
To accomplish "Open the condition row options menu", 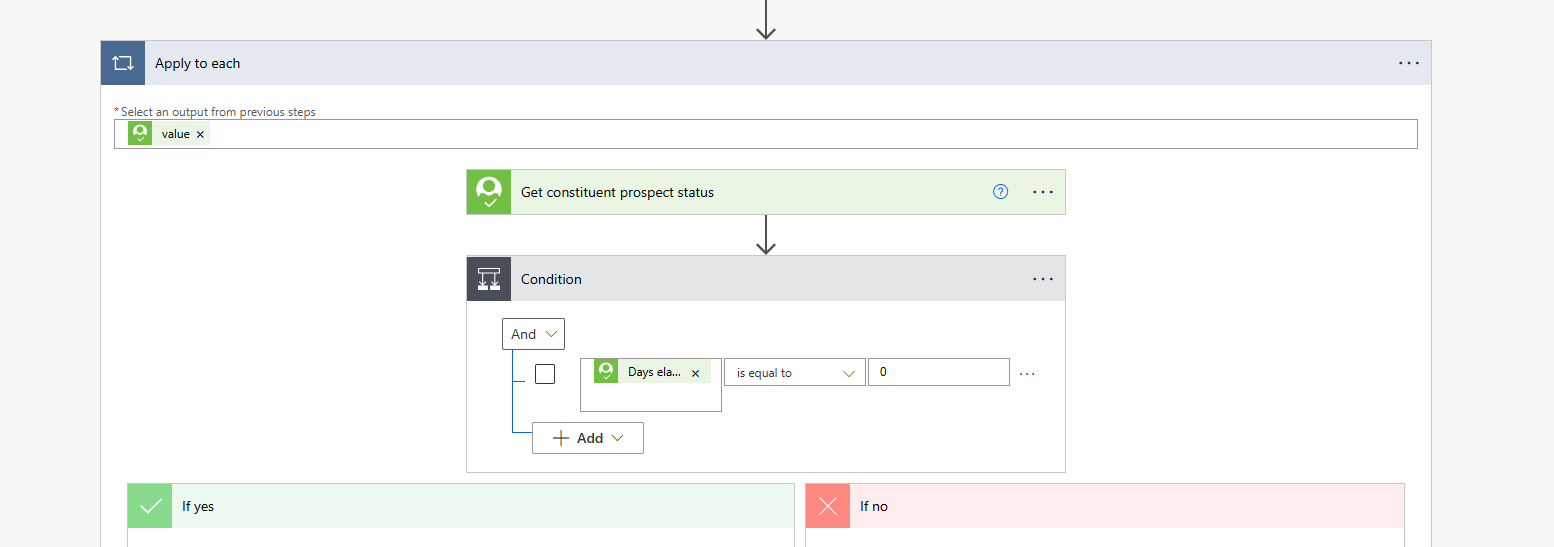I will click(x=1027, y=374).
